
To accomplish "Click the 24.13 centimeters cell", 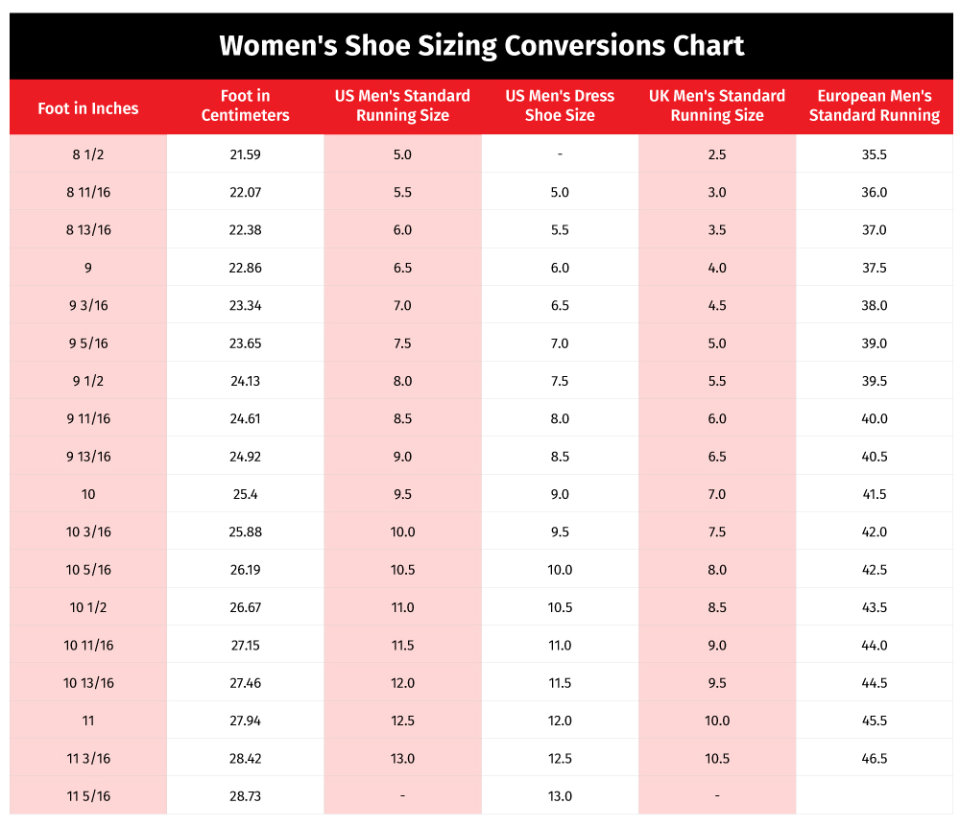I will (245, 381).
